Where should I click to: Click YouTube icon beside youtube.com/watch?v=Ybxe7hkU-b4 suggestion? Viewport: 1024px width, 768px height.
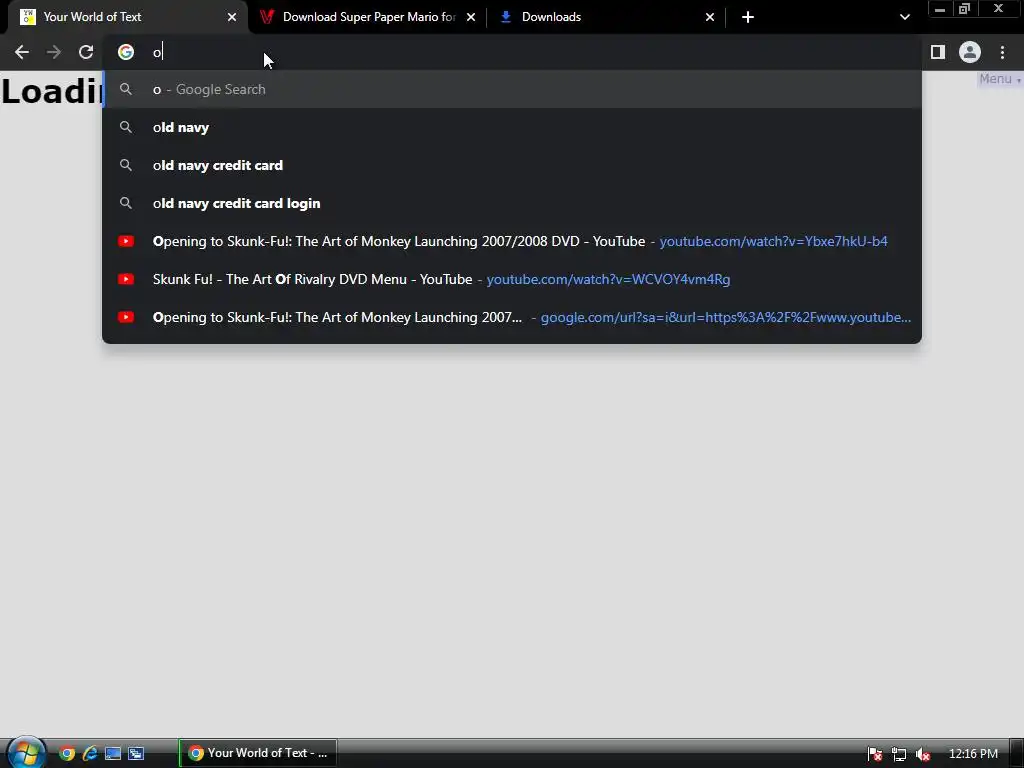coord(126,241)
